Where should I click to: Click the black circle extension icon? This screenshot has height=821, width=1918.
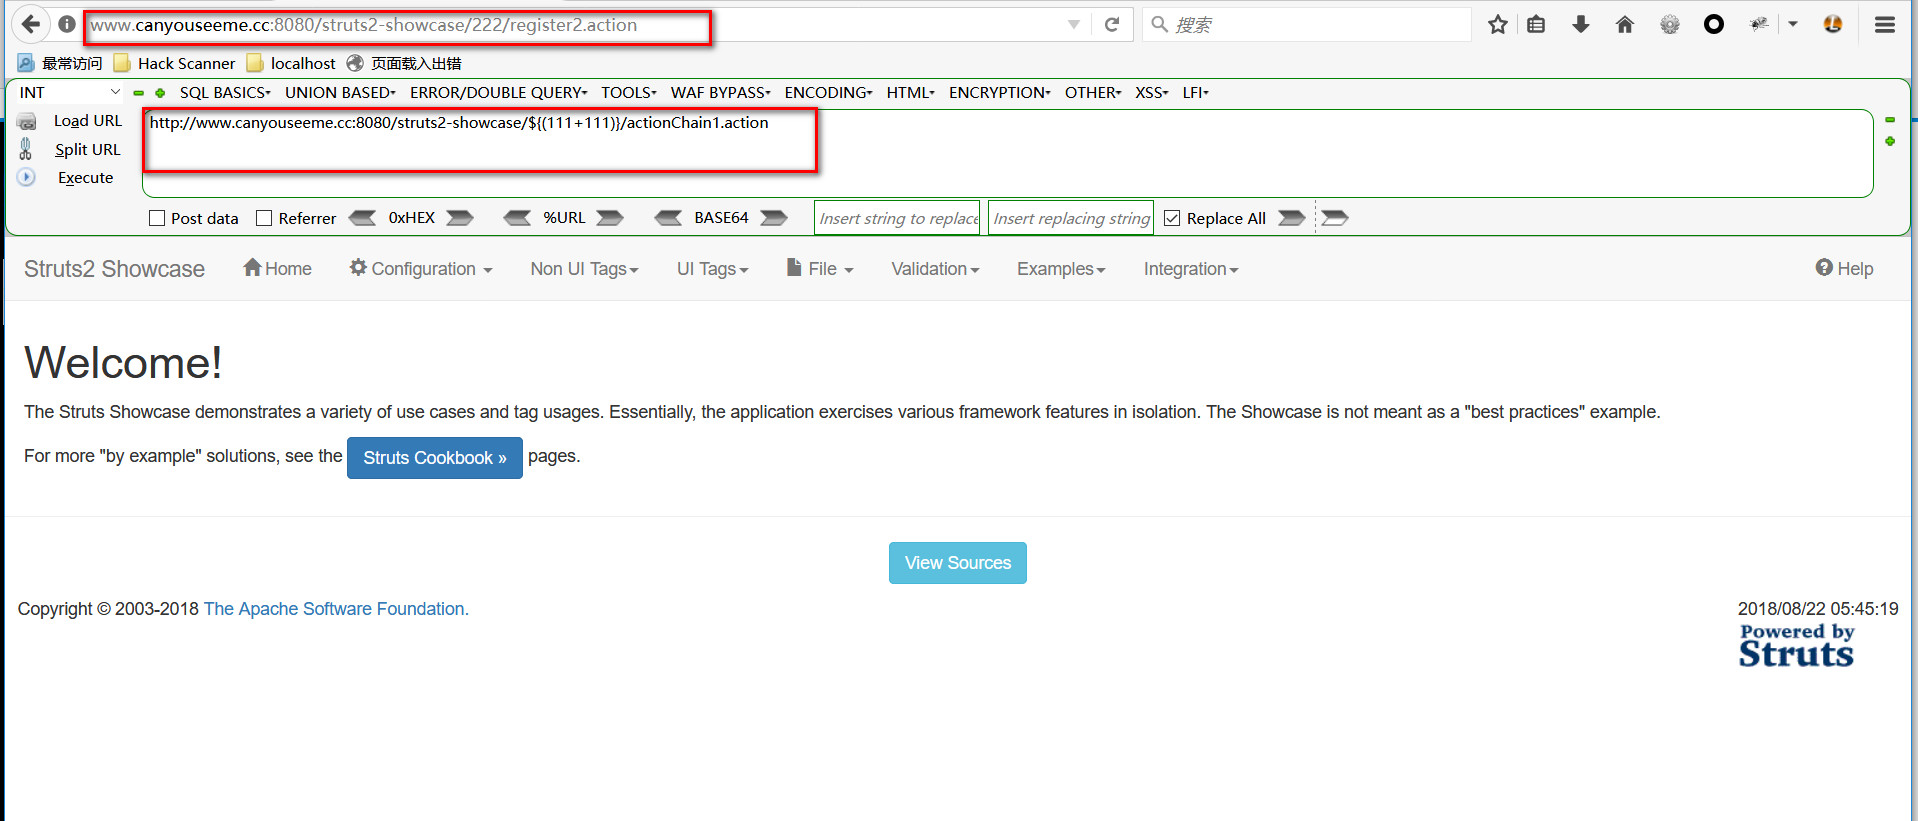tap(1714, 25)
